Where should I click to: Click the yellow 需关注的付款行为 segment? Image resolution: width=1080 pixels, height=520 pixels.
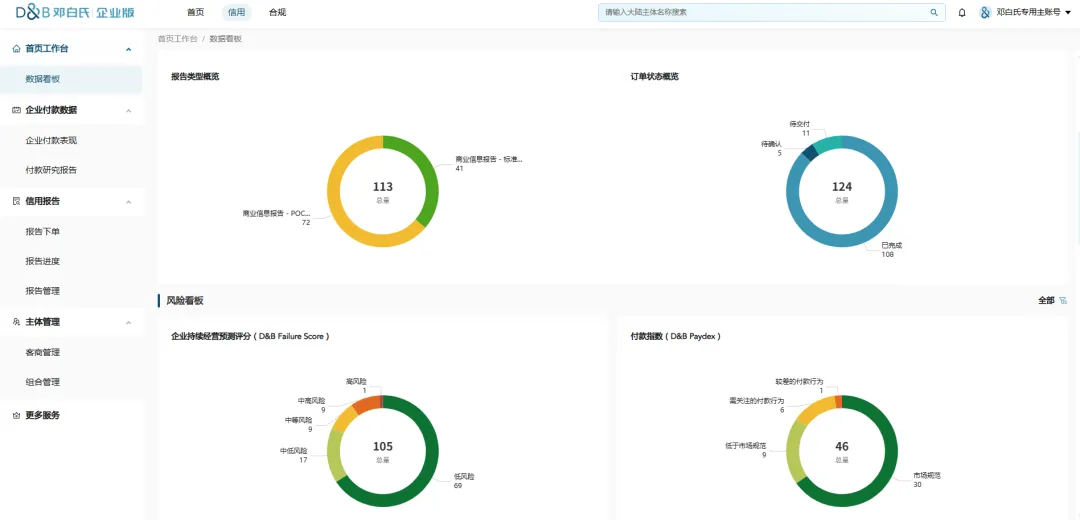pyautogui.click(x=814, y=411)
